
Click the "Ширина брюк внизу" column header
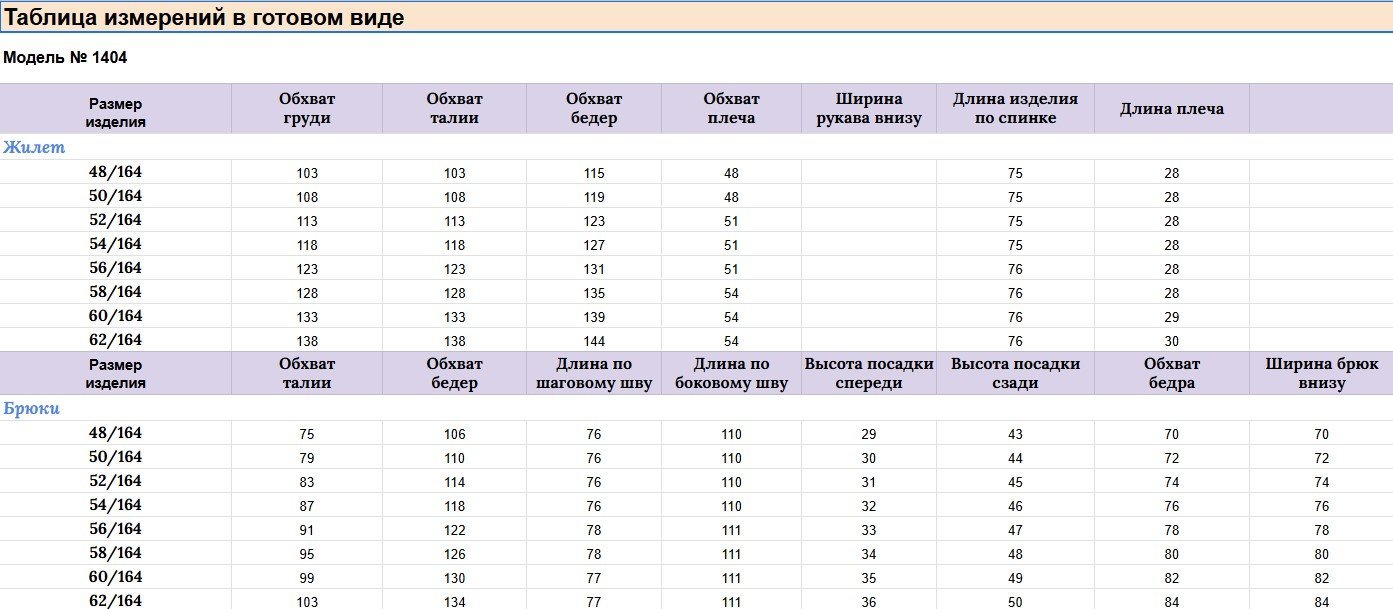point(1322,373)
